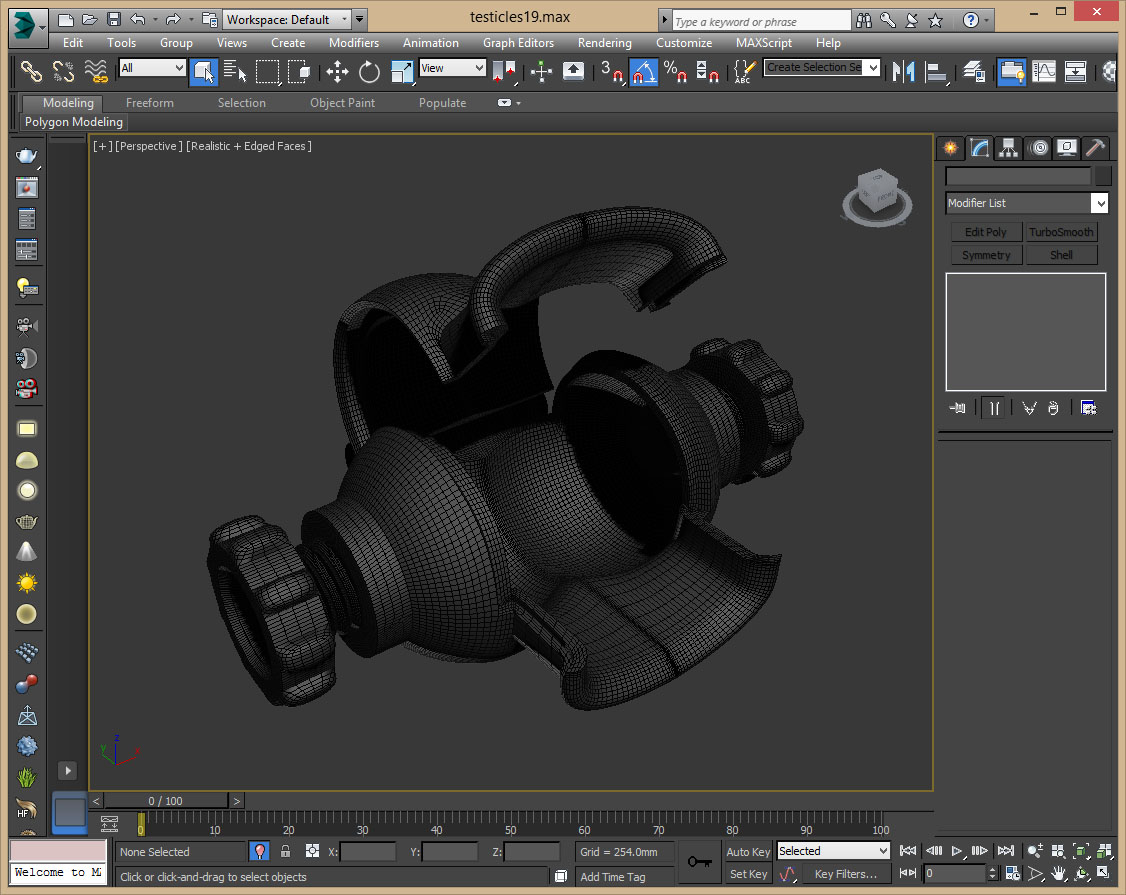Viewport: 1126px width, 895px height.
Task: Open Select by Name dialog
Action: (235, 71)
